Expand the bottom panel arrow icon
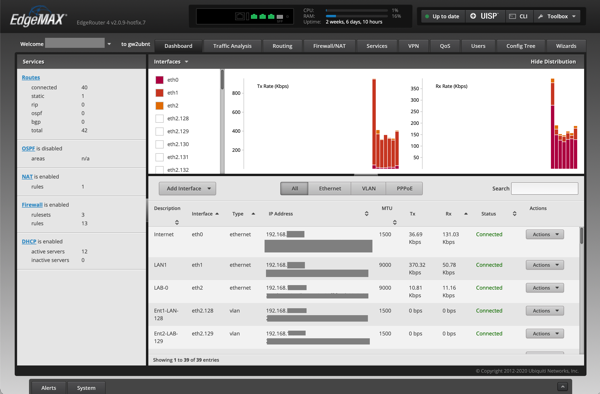600x394 pixels. click(562, 387)
